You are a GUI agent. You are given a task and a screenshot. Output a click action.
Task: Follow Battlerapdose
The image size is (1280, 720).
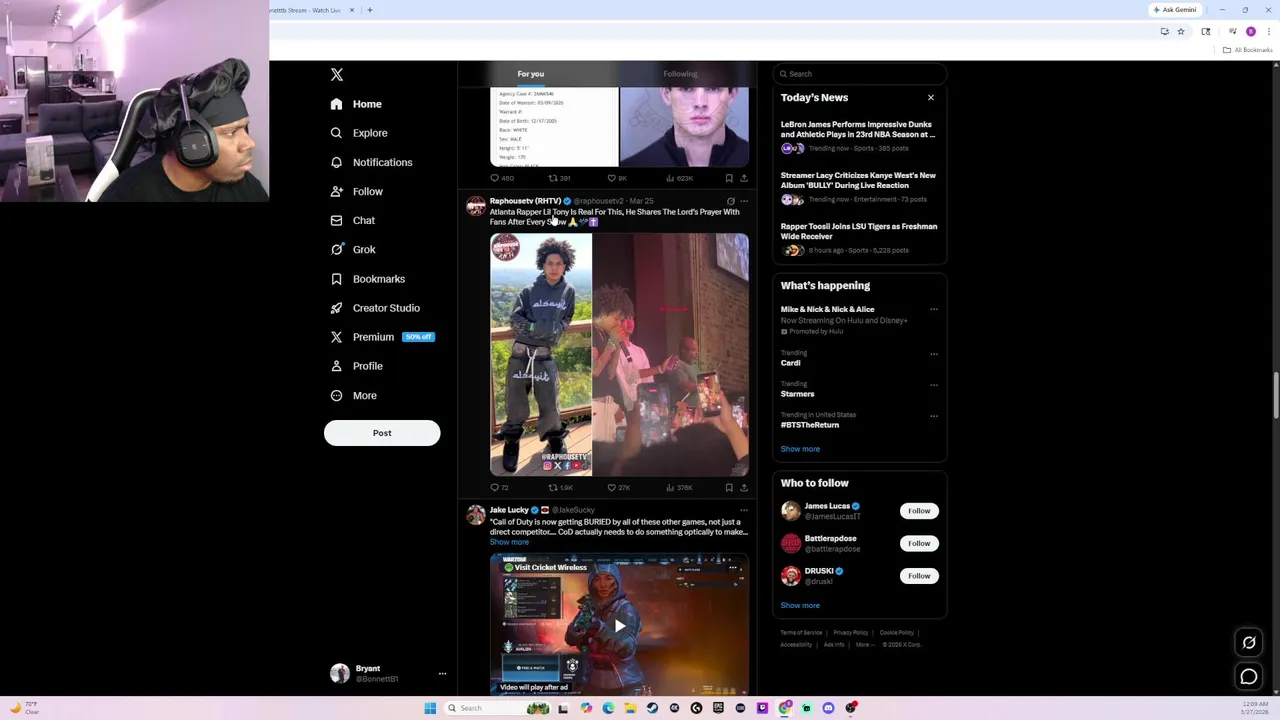tap(919, 543)
